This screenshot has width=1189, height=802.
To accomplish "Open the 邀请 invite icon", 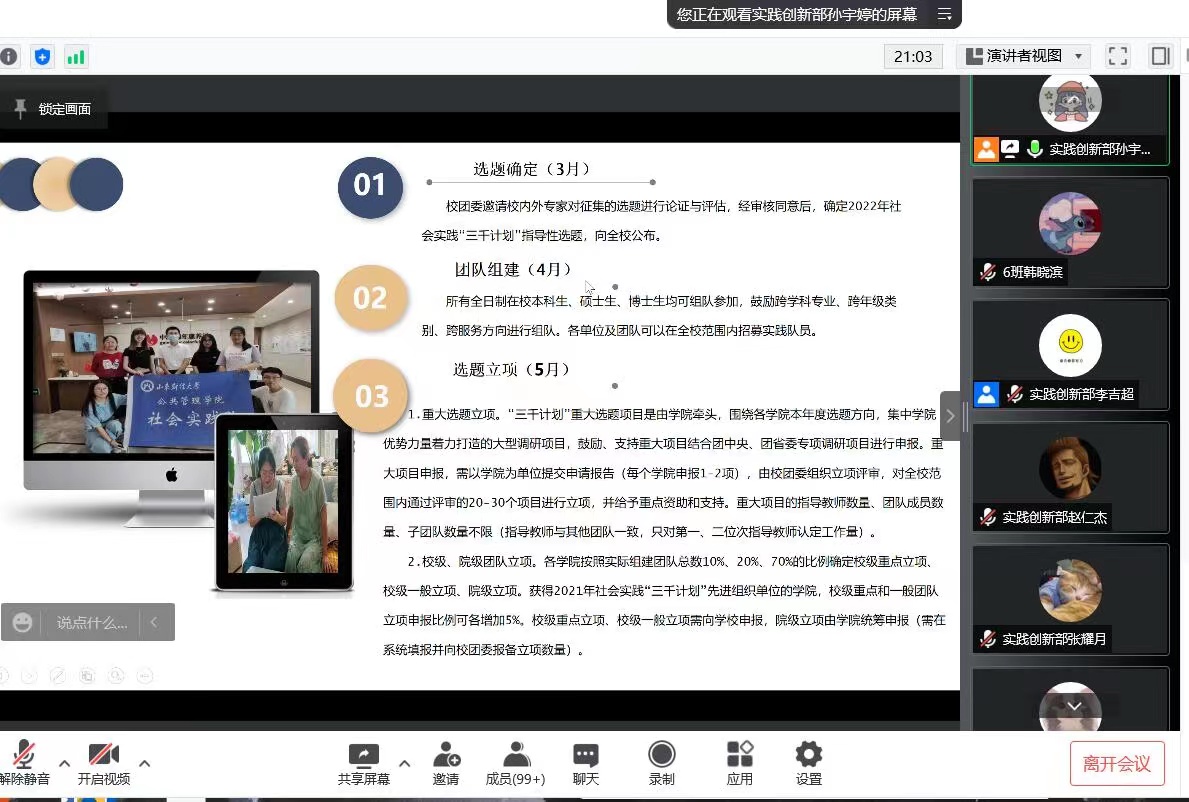I will coord(446,764).
